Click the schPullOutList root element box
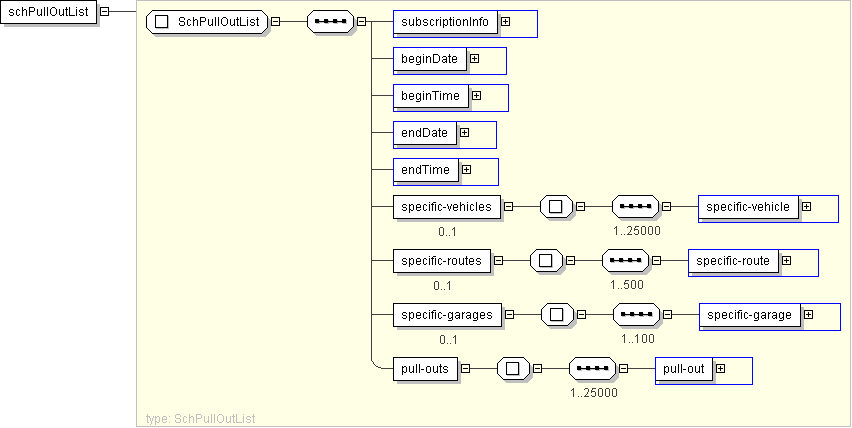The image size is (852, 428). 48,11
